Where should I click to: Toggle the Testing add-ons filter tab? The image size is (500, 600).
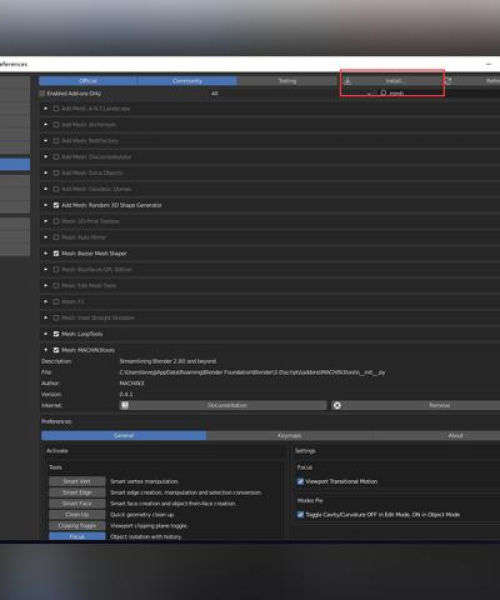tap(287, 81)
